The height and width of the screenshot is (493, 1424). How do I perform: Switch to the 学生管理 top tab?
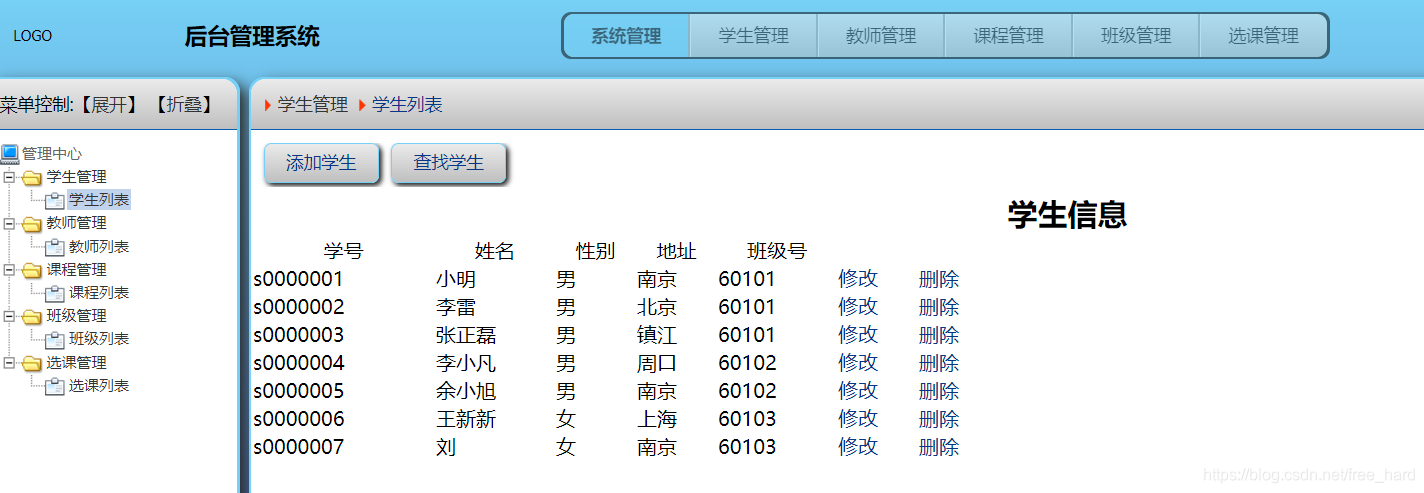point(753,36)
